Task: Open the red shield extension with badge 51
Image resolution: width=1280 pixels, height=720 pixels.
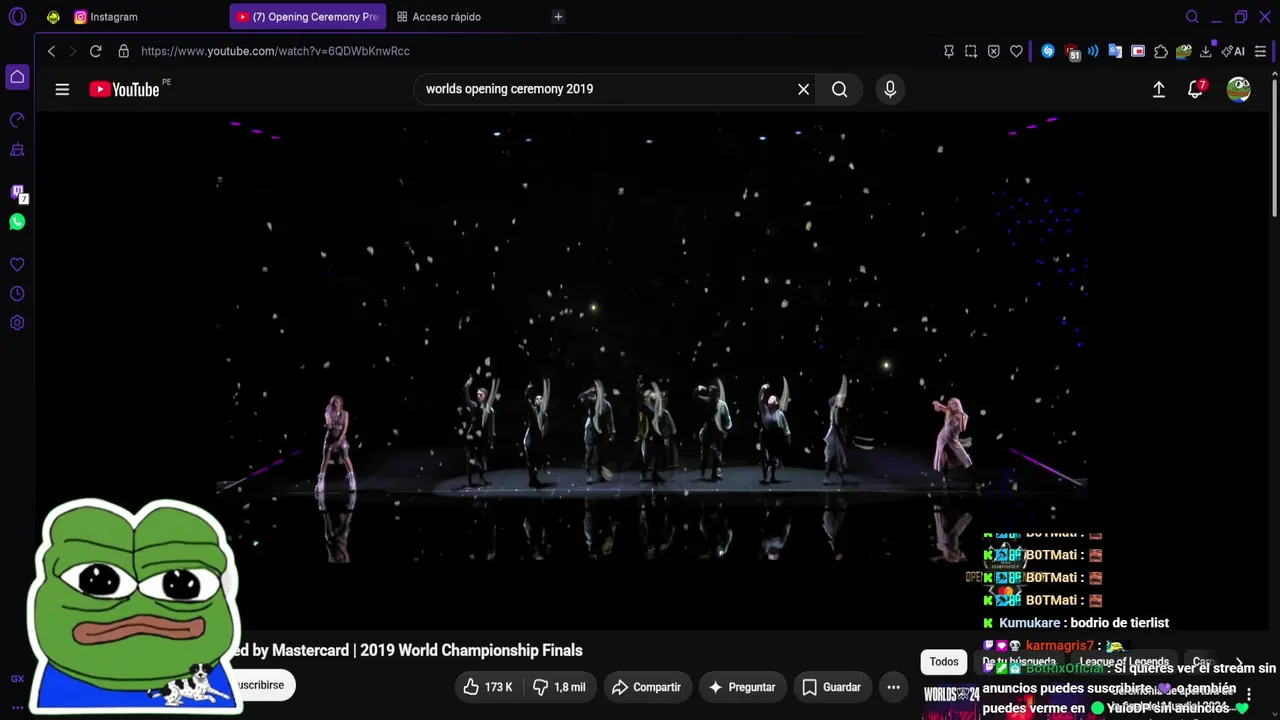Action: 1072,52
